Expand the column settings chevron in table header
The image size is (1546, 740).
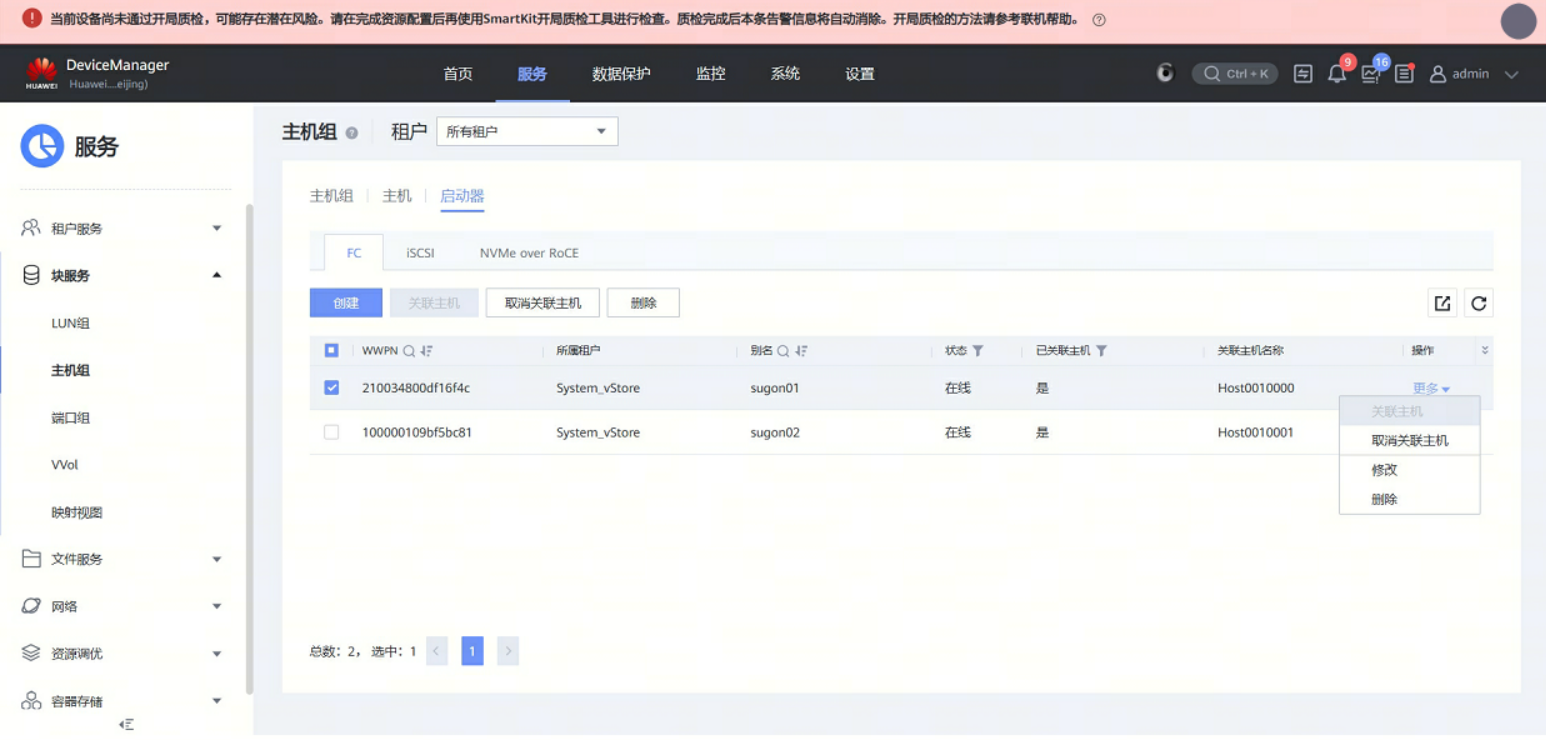pos(1485,351)
